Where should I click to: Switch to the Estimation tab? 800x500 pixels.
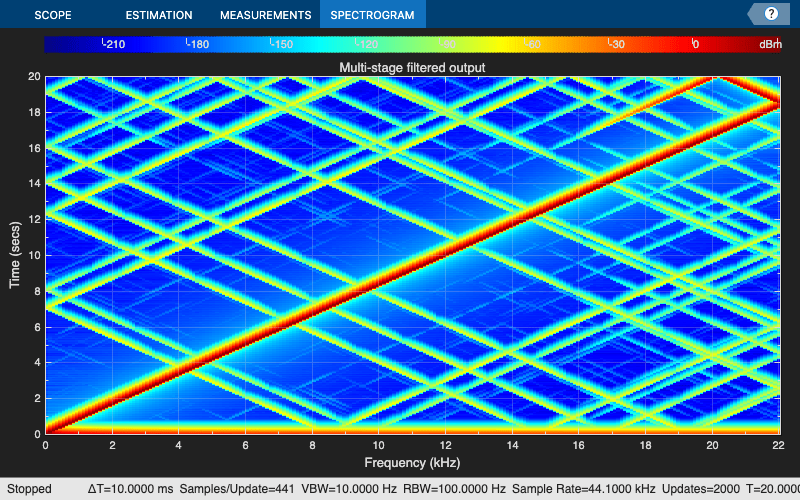tap(159, 15)
